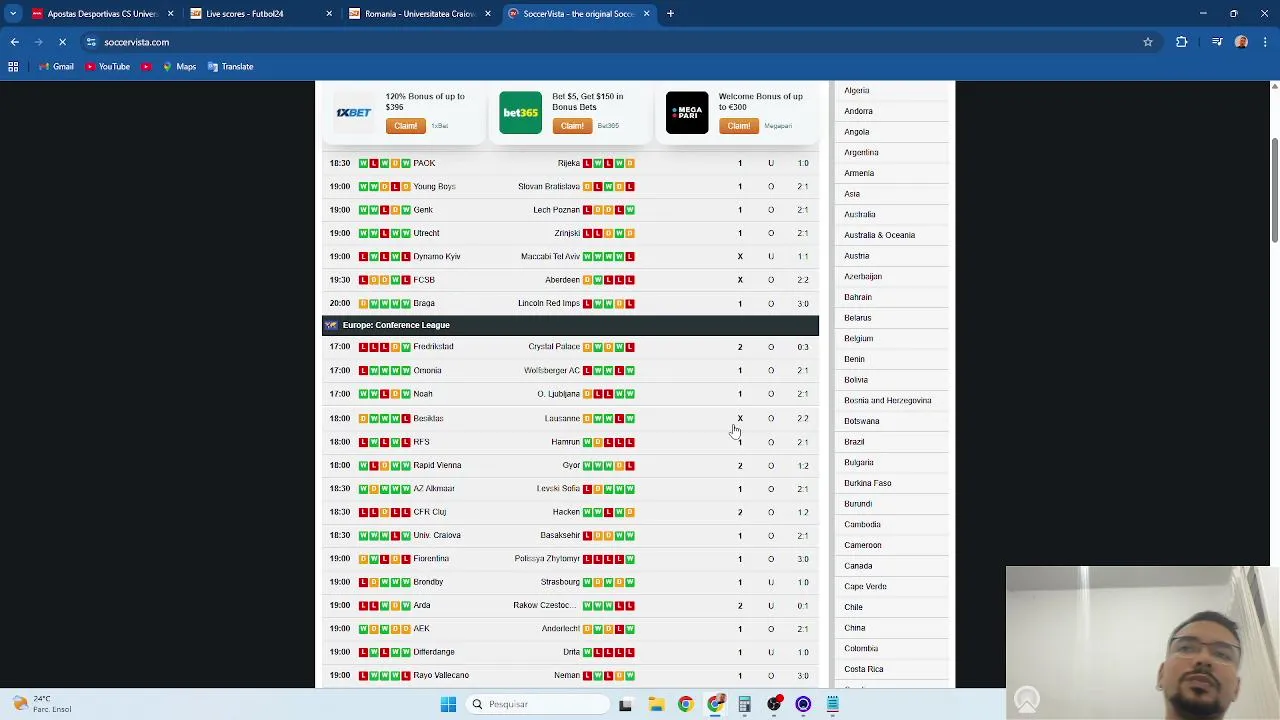Open Fiorentina vs Polissya Zhytomyr match
This screenshot has height=720, width=1280.
(x=570, y=559)
